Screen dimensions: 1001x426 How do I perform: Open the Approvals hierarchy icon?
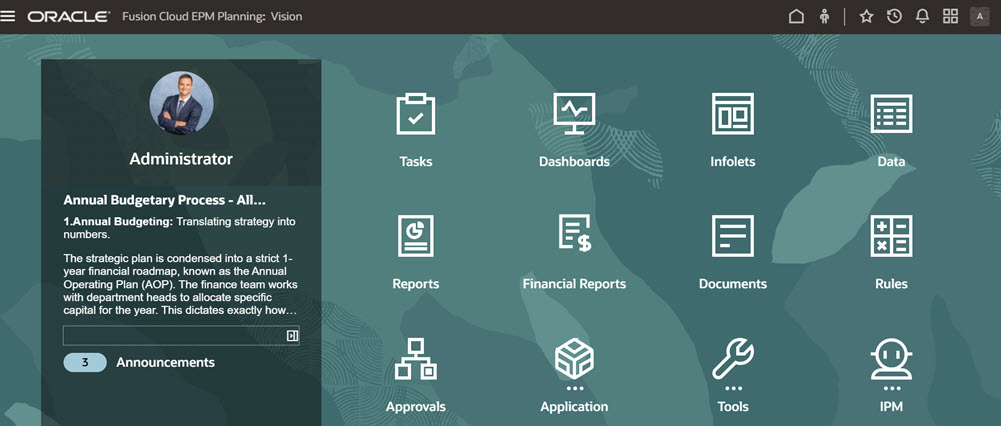(x=416, y=359)
